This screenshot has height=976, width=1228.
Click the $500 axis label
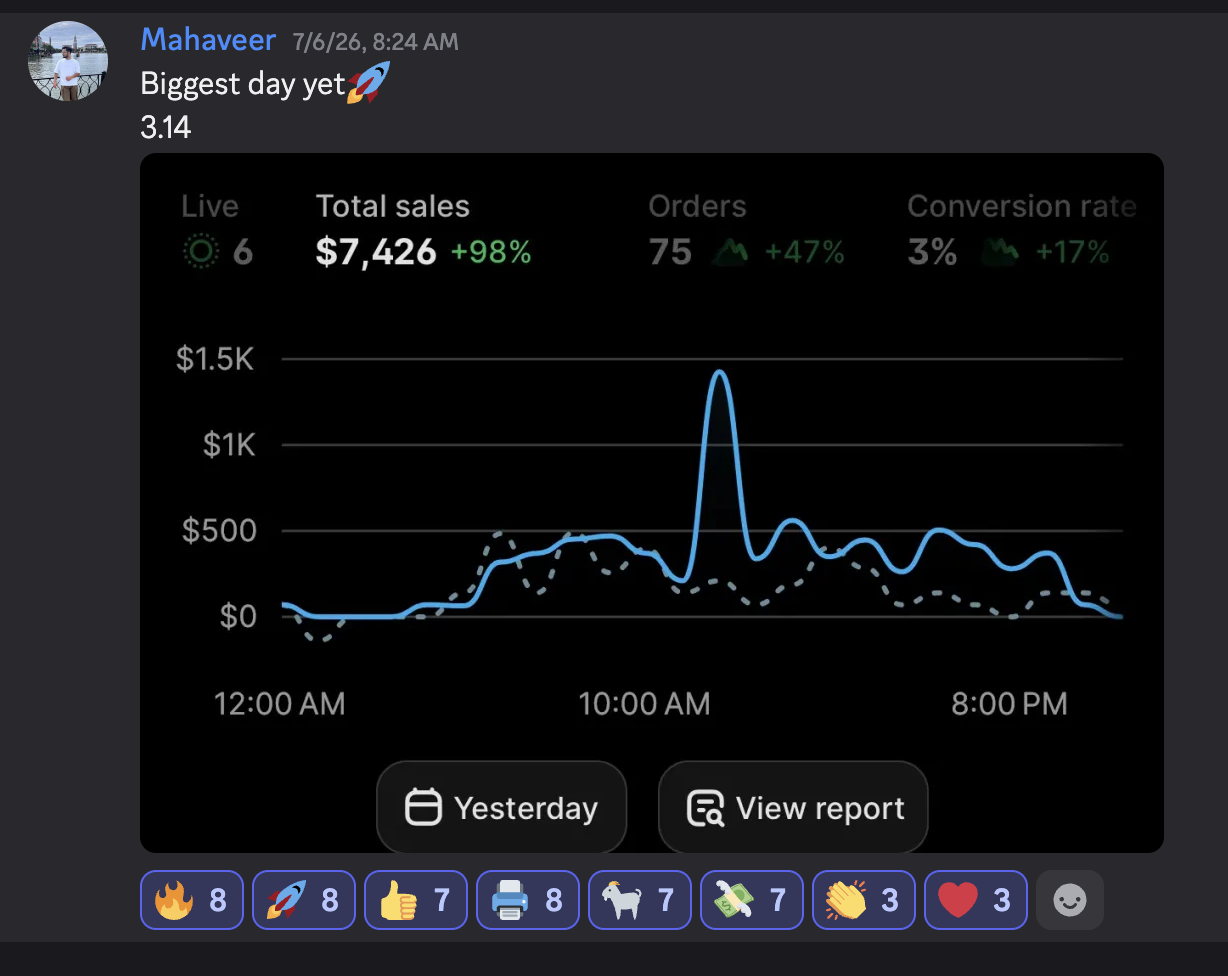(220, 531)
